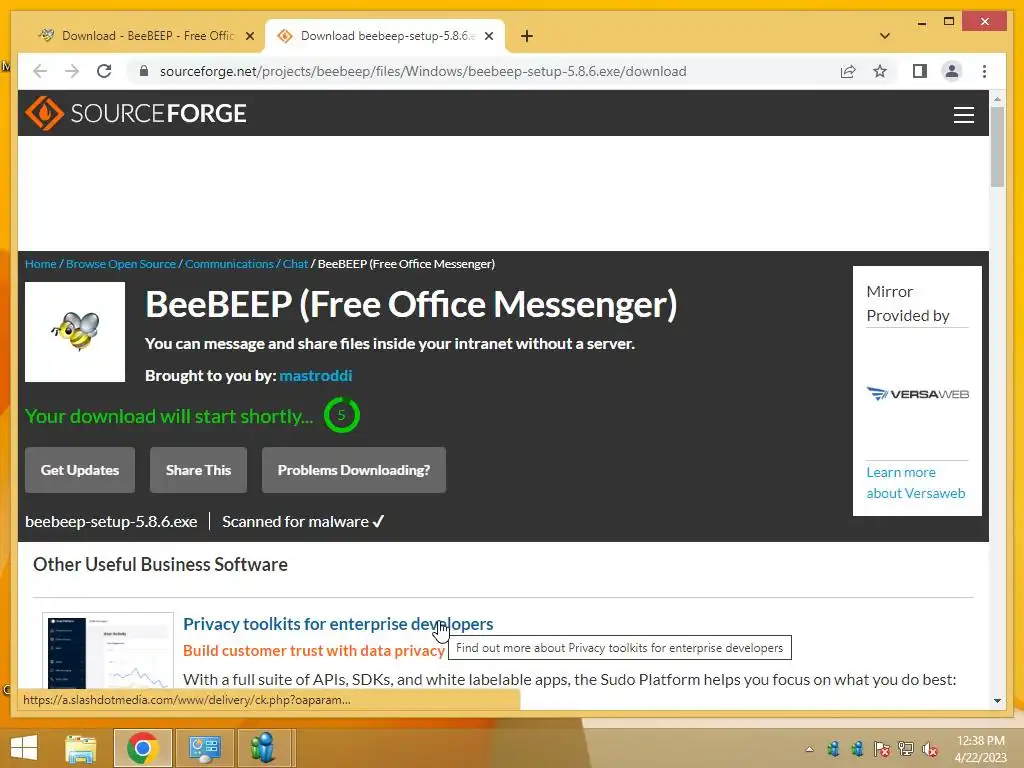Open the Control Panel taskbar icon
The height and width of the screenshot is (768, 1024).
(204, 748)
